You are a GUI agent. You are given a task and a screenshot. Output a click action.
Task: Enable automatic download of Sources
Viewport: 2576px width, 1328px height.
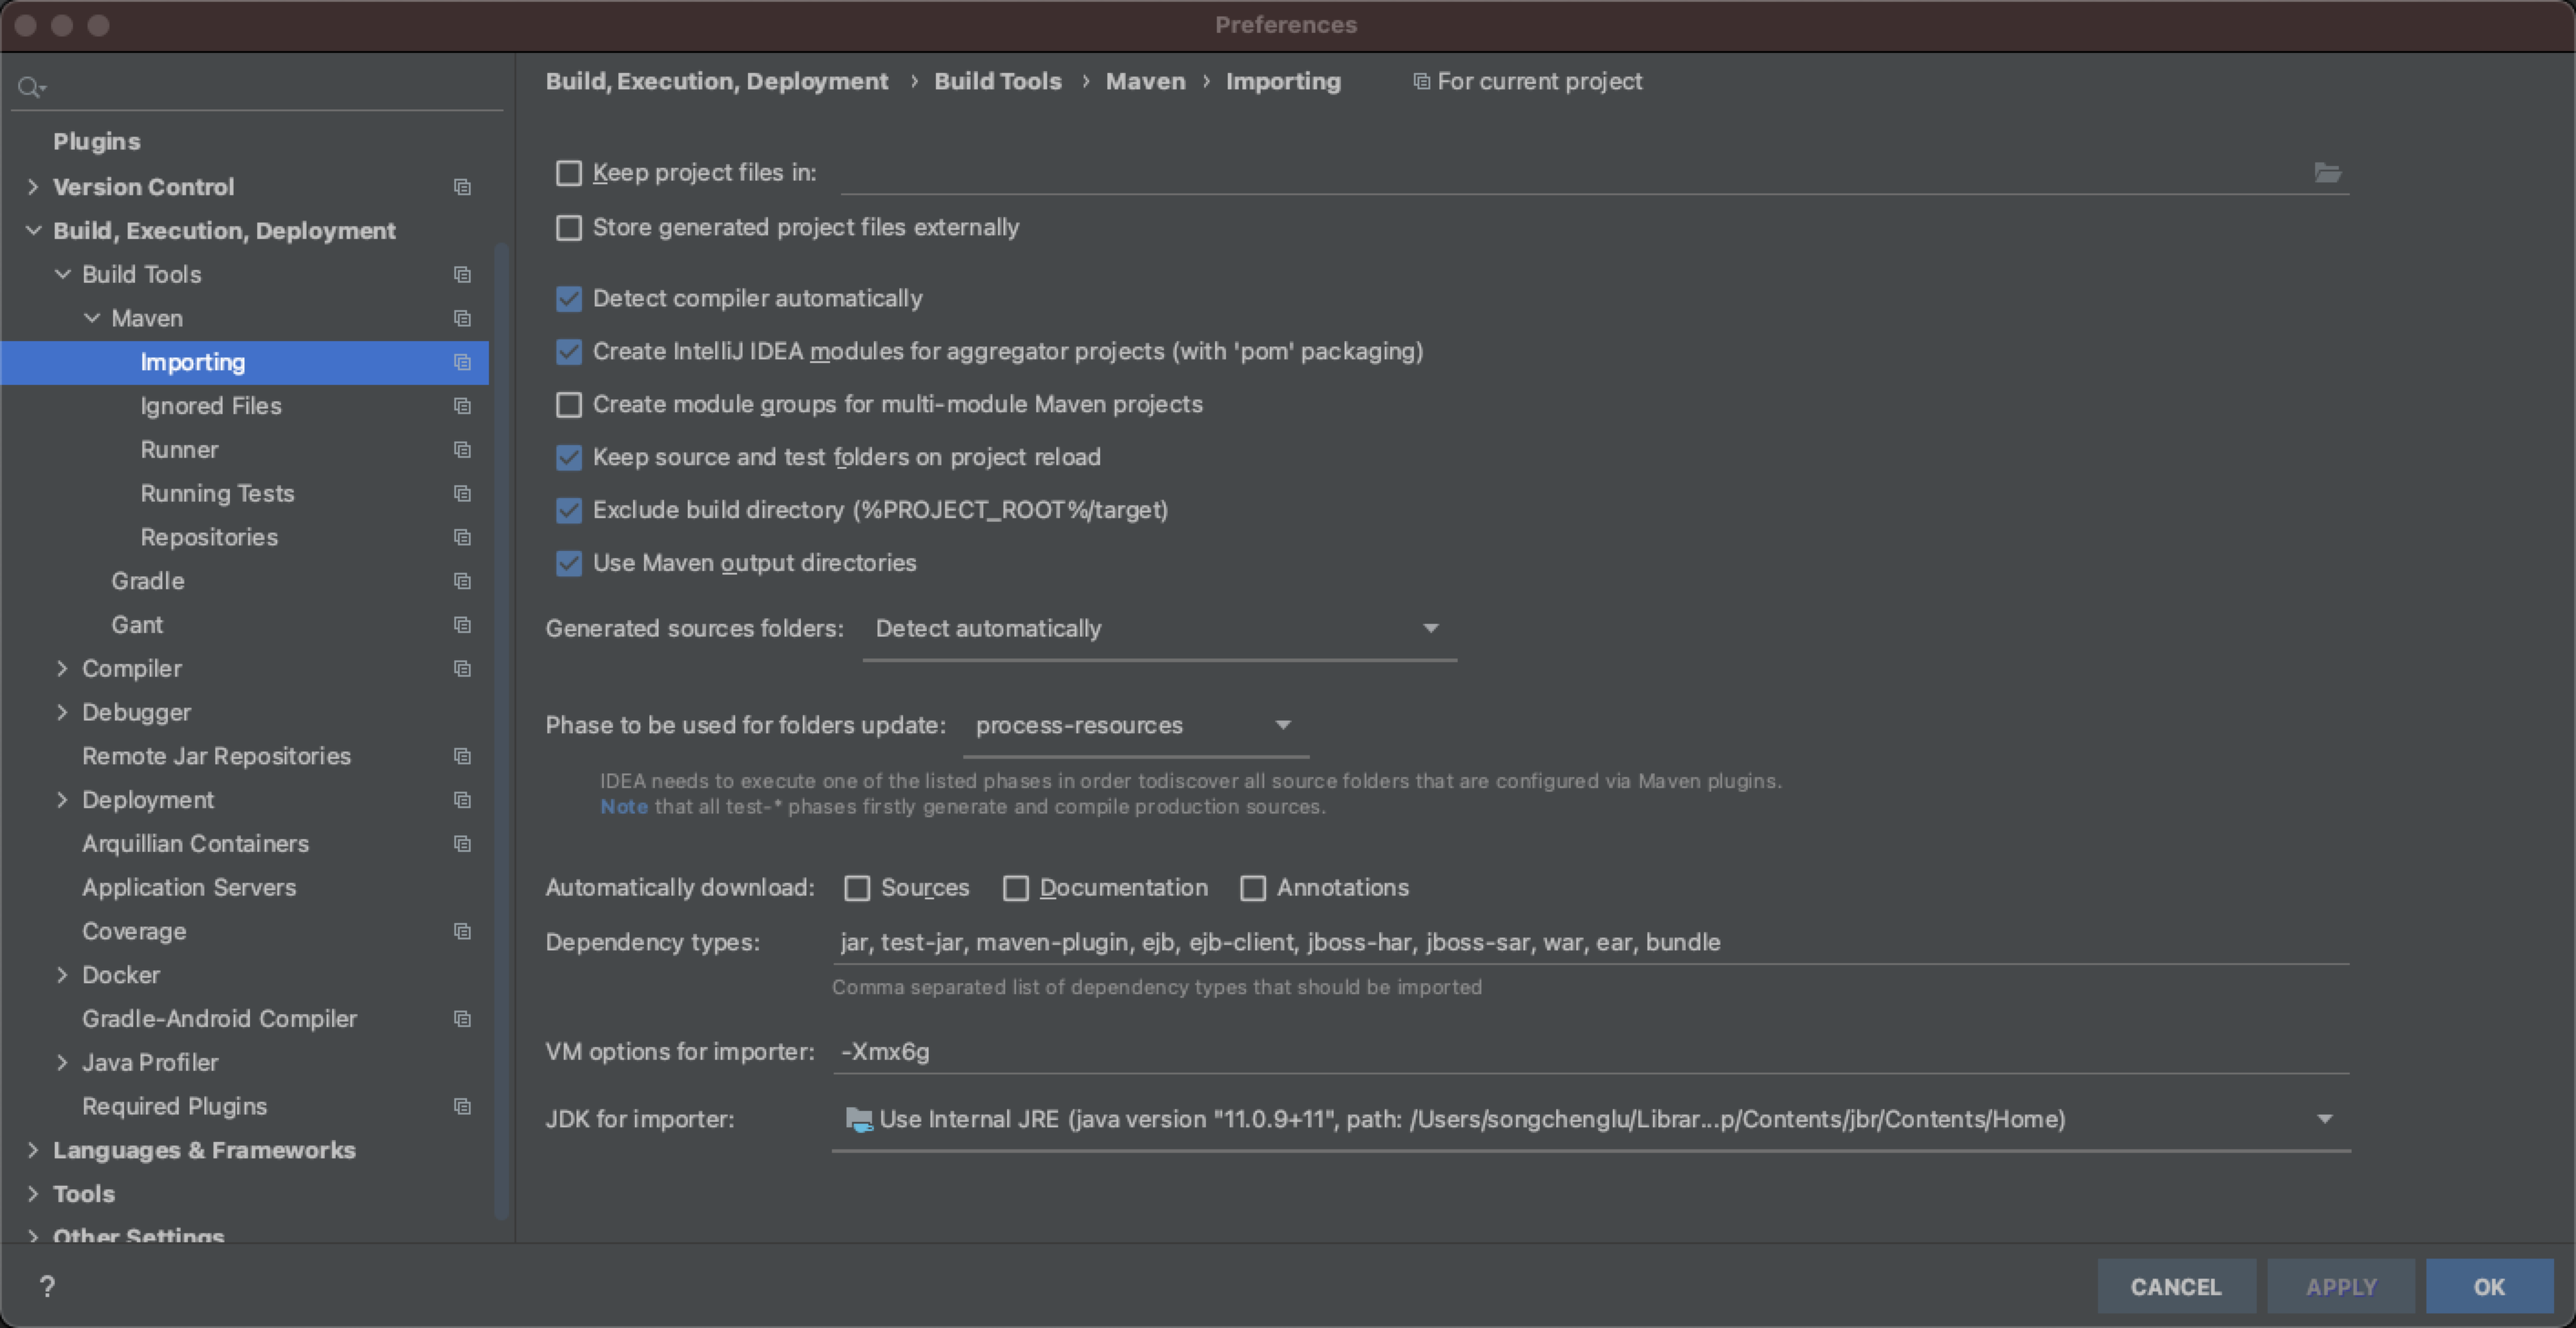857,888
